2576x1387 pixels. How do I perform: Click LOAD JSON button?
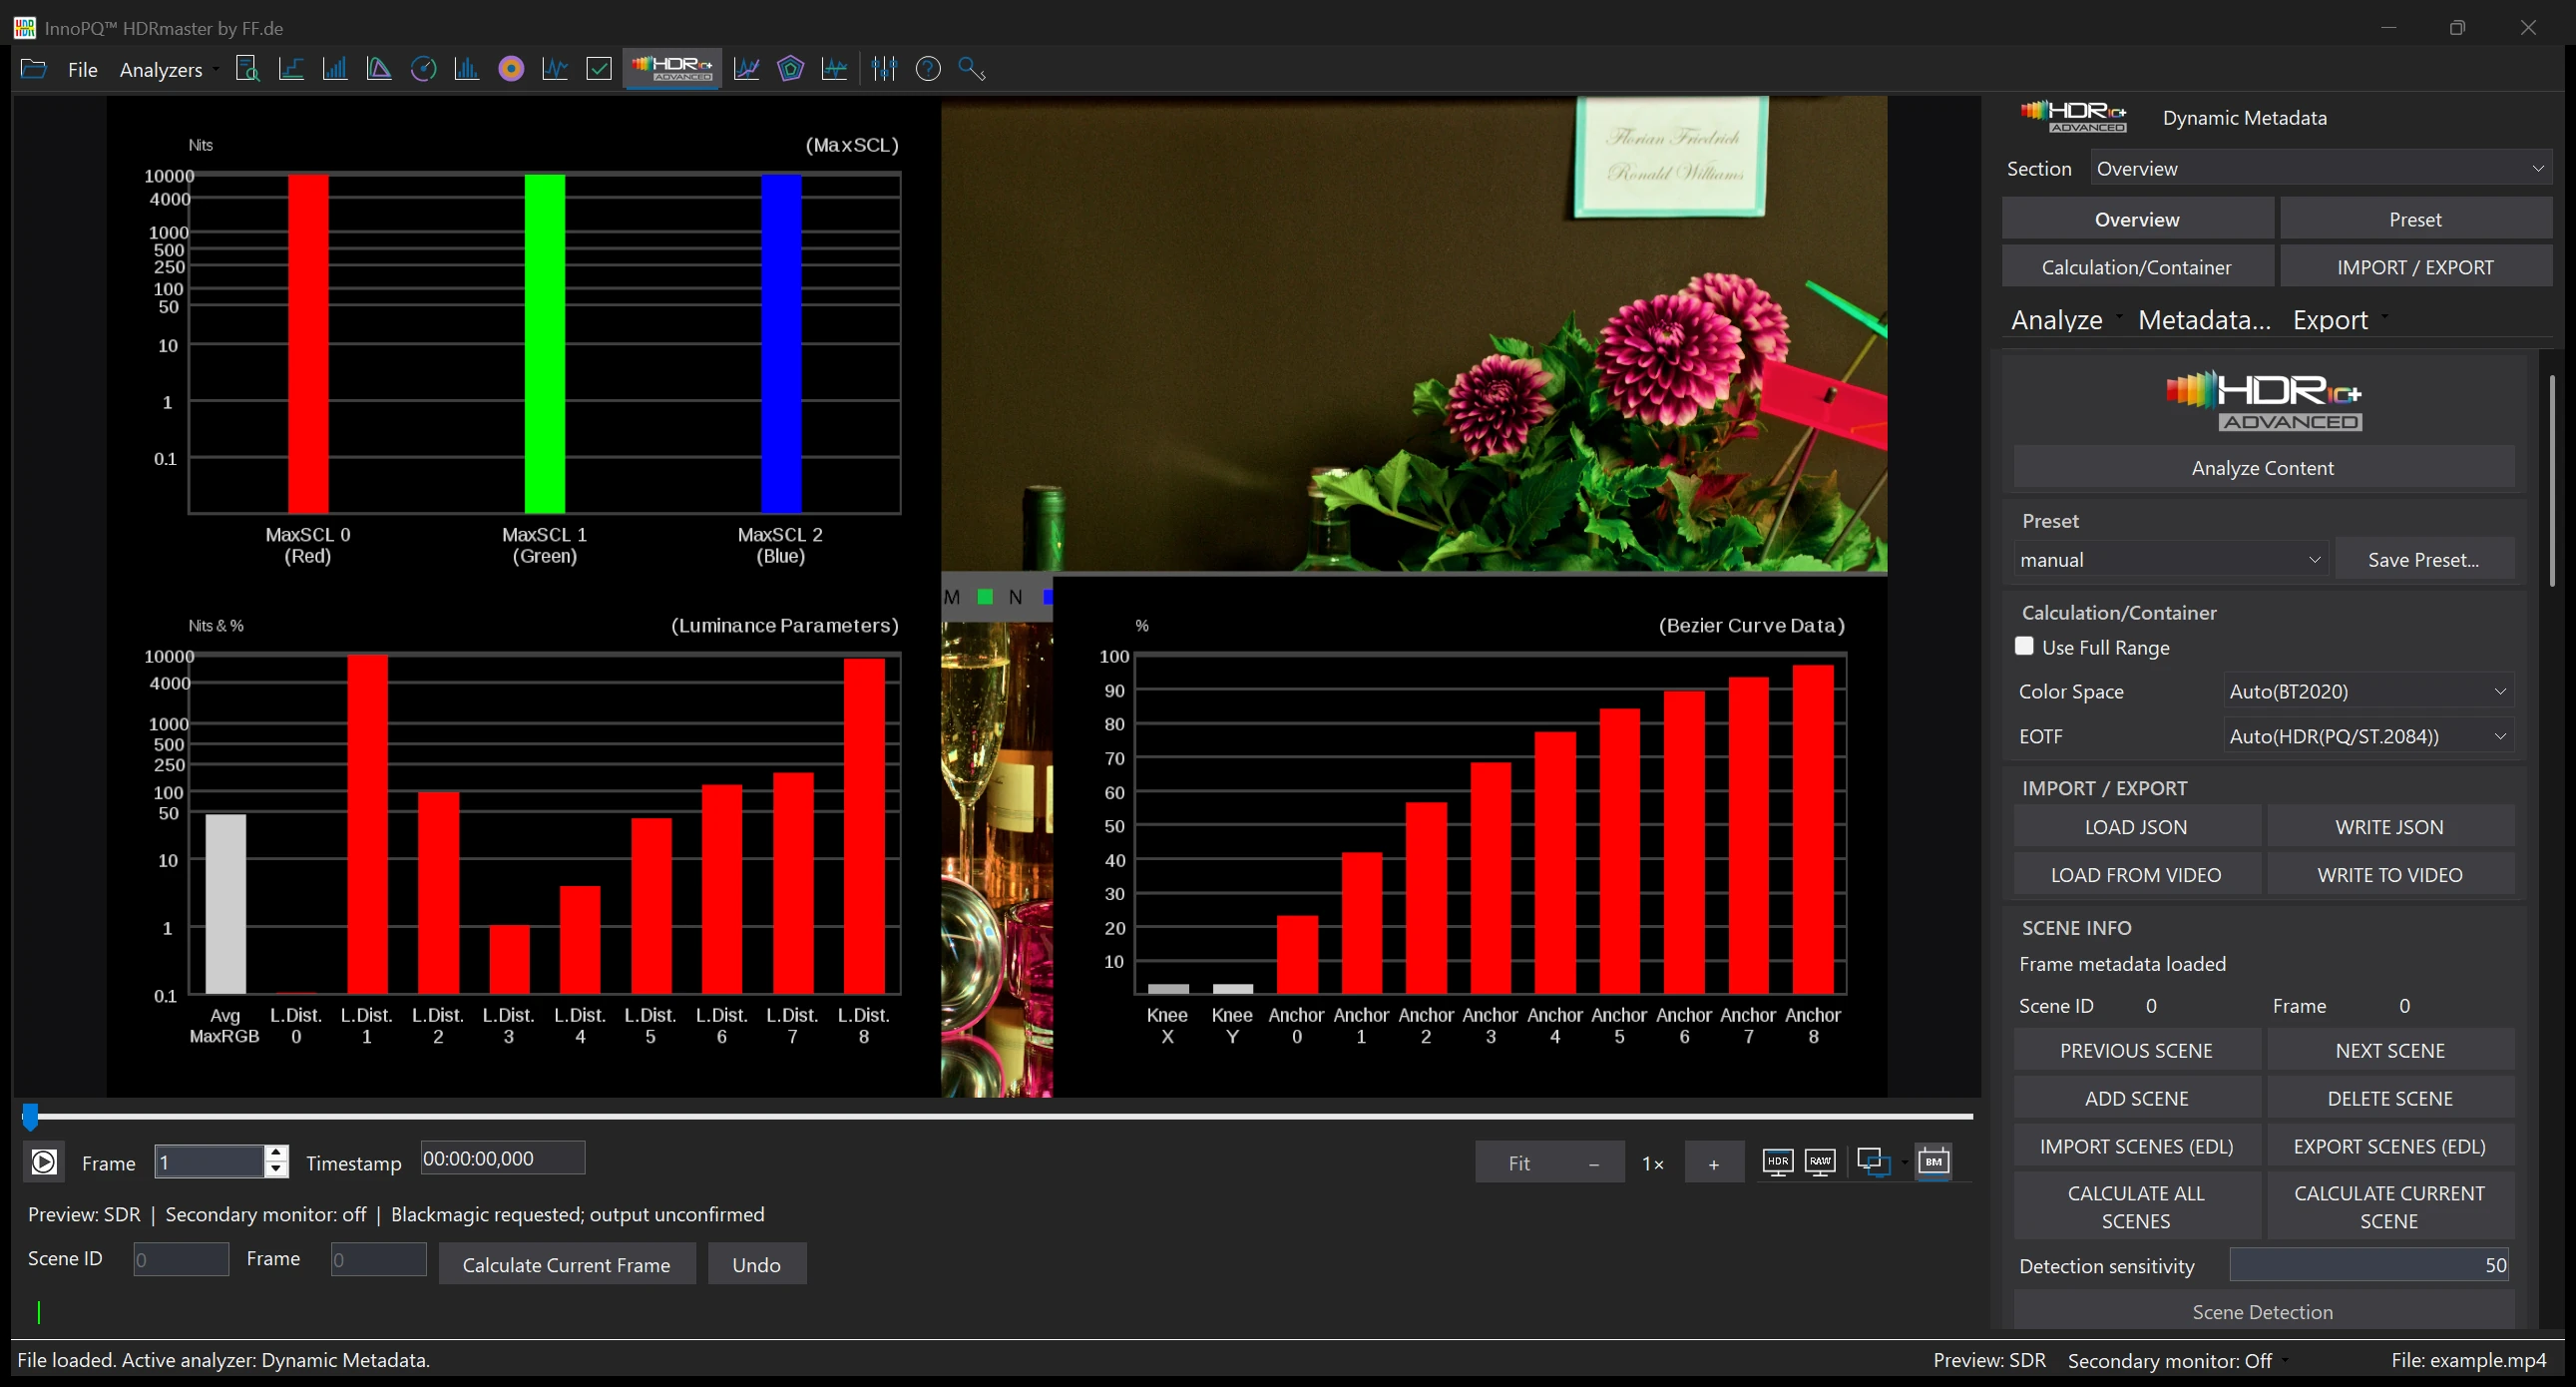pos(2136,827)
